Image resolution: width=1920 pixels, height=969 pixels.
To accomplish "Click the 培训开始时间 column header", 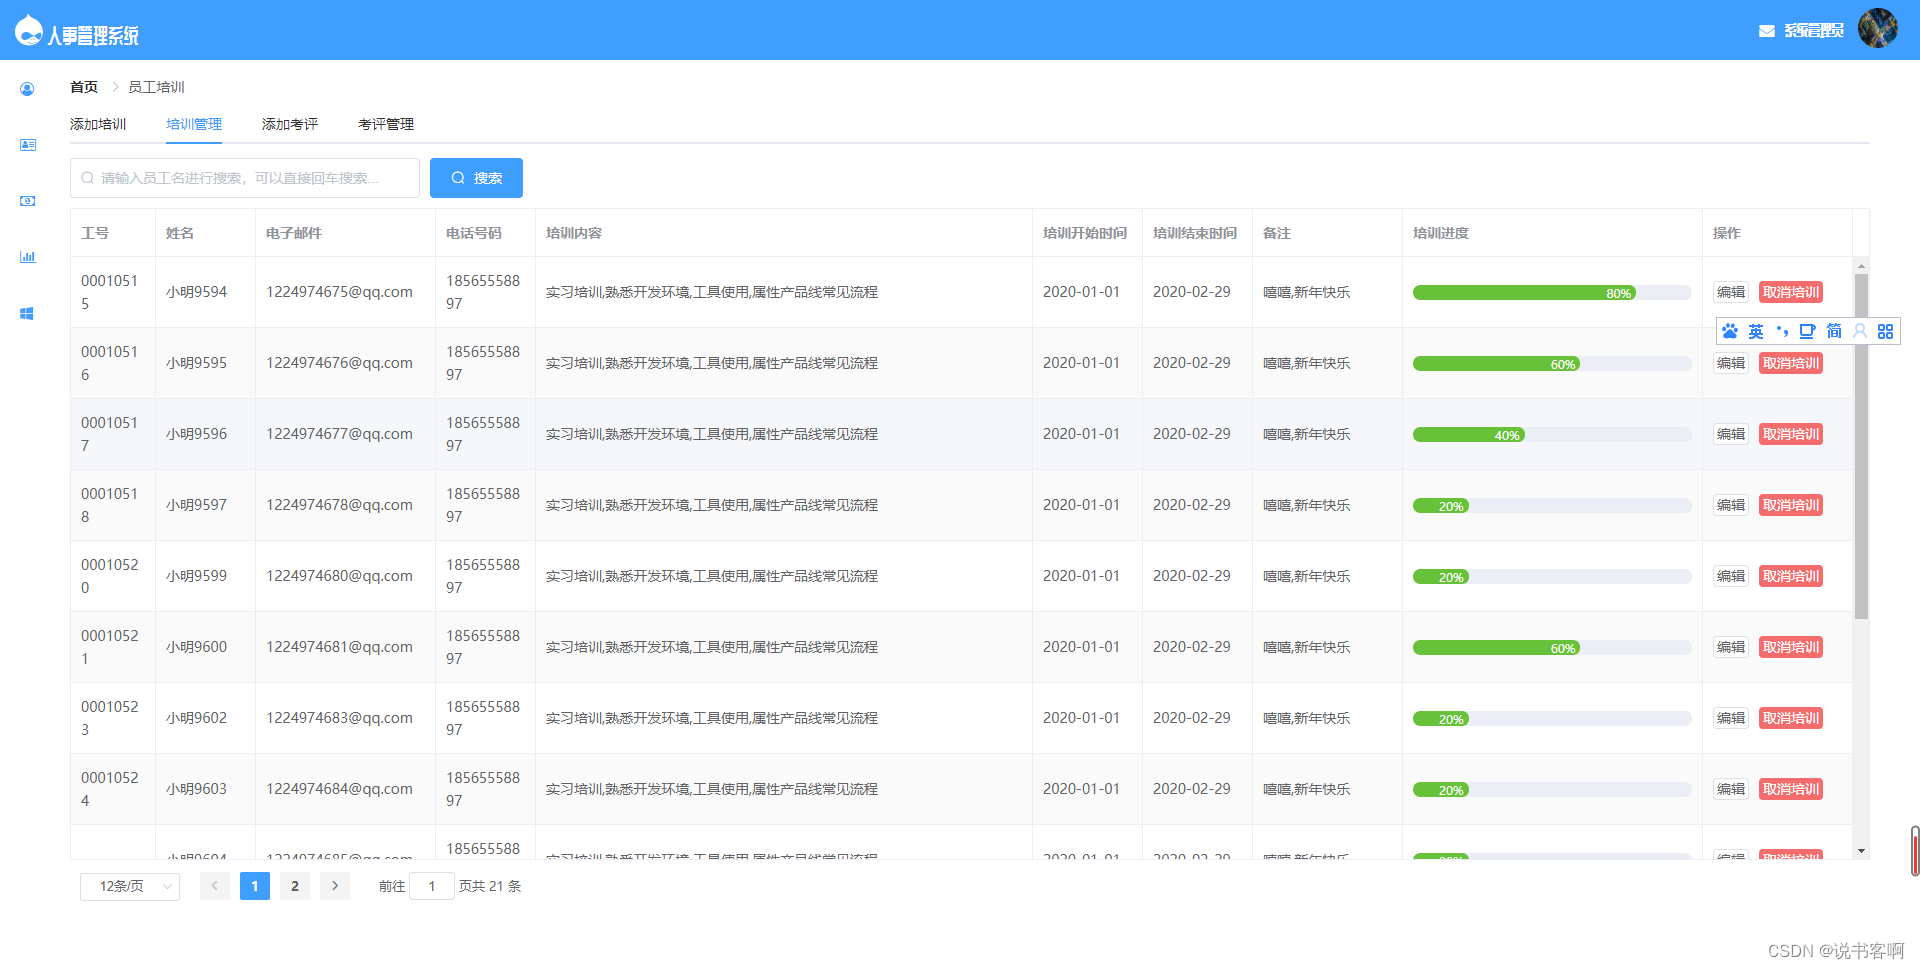I will [1085, 233].
